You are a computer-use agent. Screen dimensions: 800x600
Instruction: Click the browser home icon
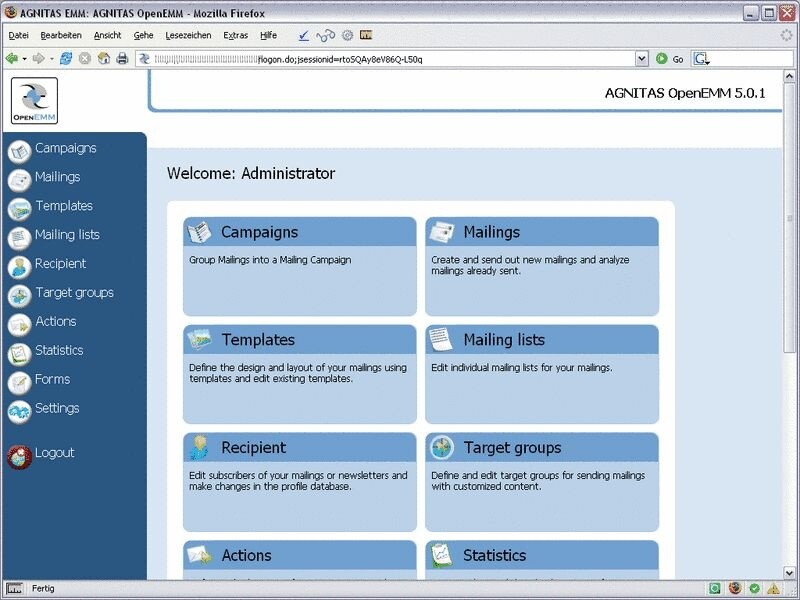[103, 59]
